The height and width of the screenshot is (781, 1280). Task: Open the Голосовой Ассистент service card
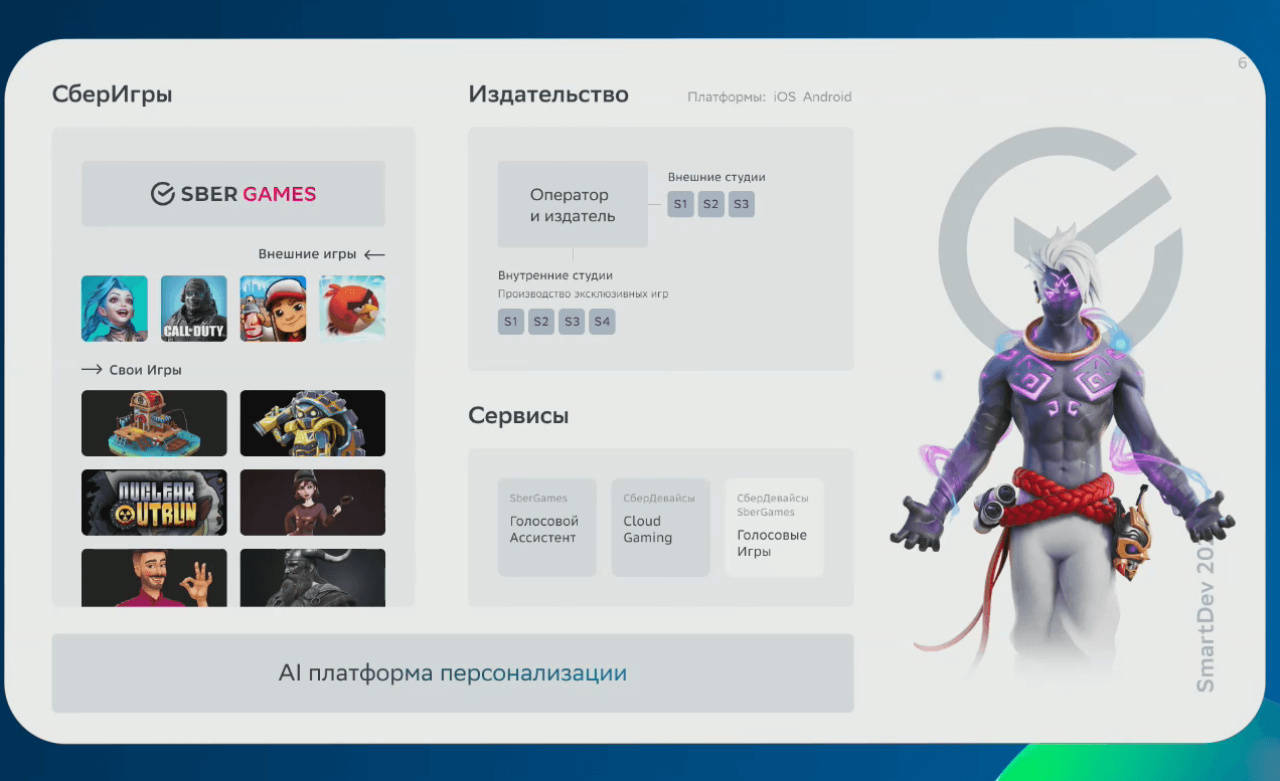pyautogui.click(x=547, y=527)
